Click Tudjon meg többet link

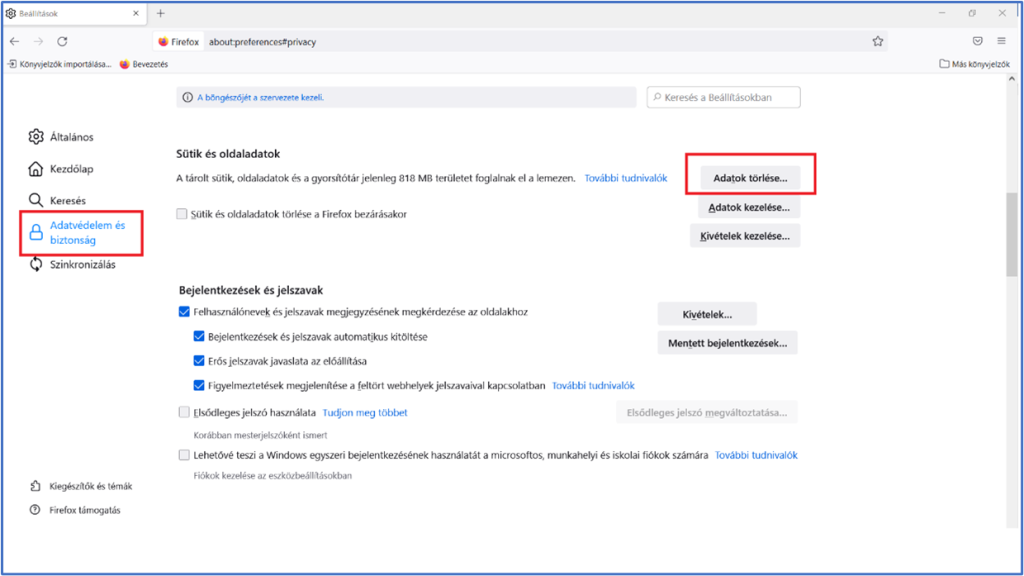pyautogui.click(x=365, y=412)
